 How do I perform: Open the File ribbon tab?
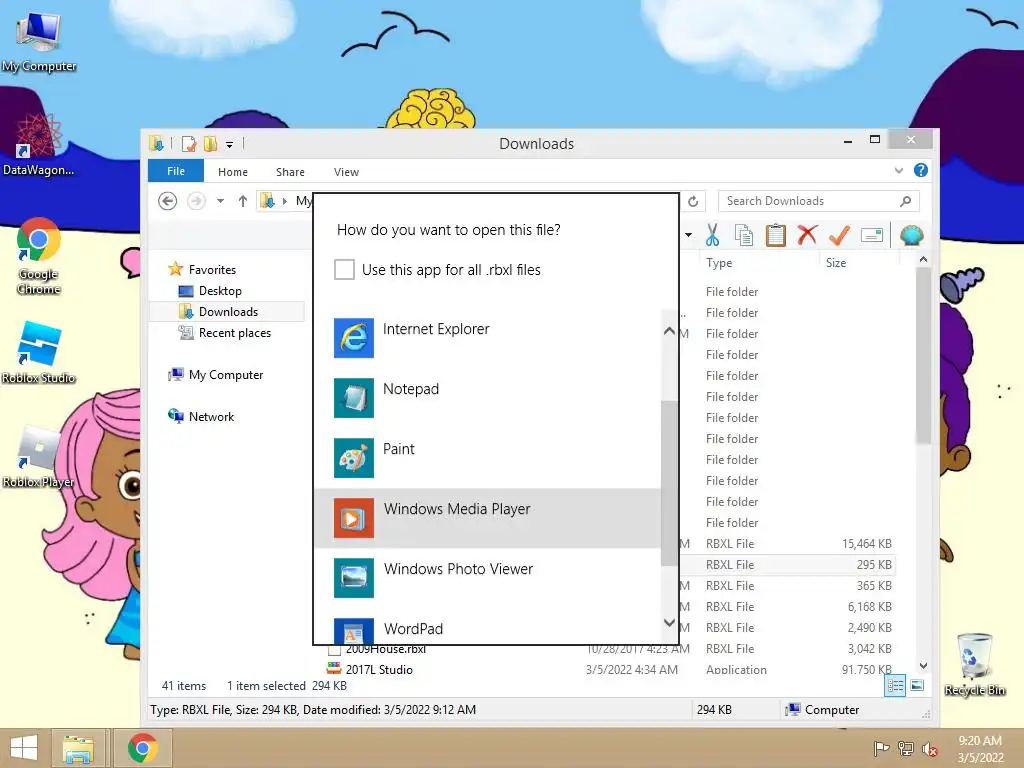tap(176, 171)
